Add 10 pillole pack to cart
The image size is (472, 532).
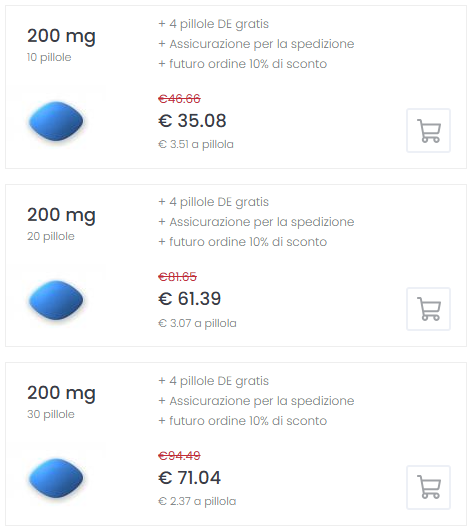tap(428, 130)
